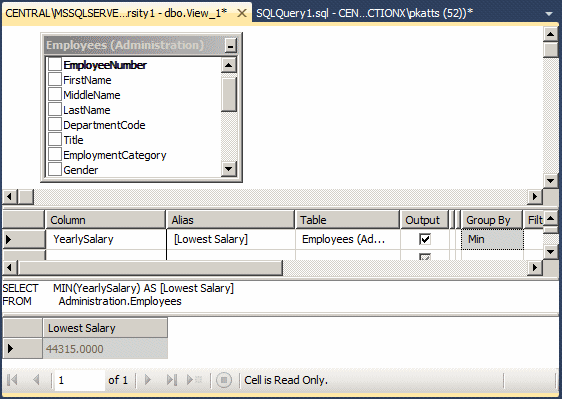Click the Group By column header

[491, 220]
